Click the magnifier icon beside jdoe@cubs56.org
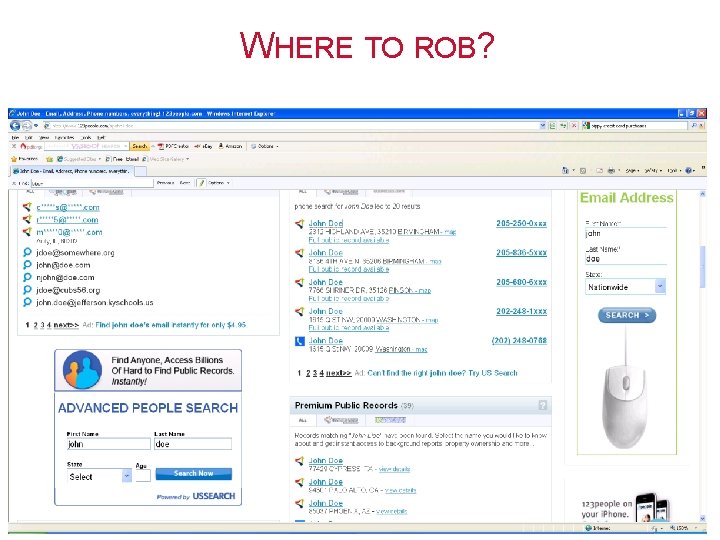The height and width of the screenshot is (540, 720). 27,290
